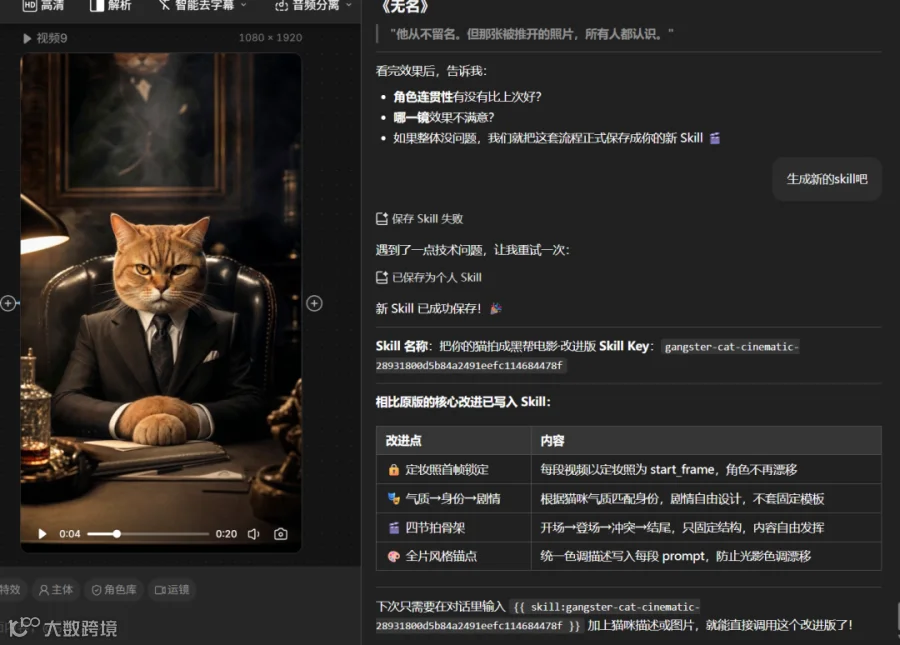Select the 主体 tab
Viewport: 900px width, 645px height.
point(56,589)
